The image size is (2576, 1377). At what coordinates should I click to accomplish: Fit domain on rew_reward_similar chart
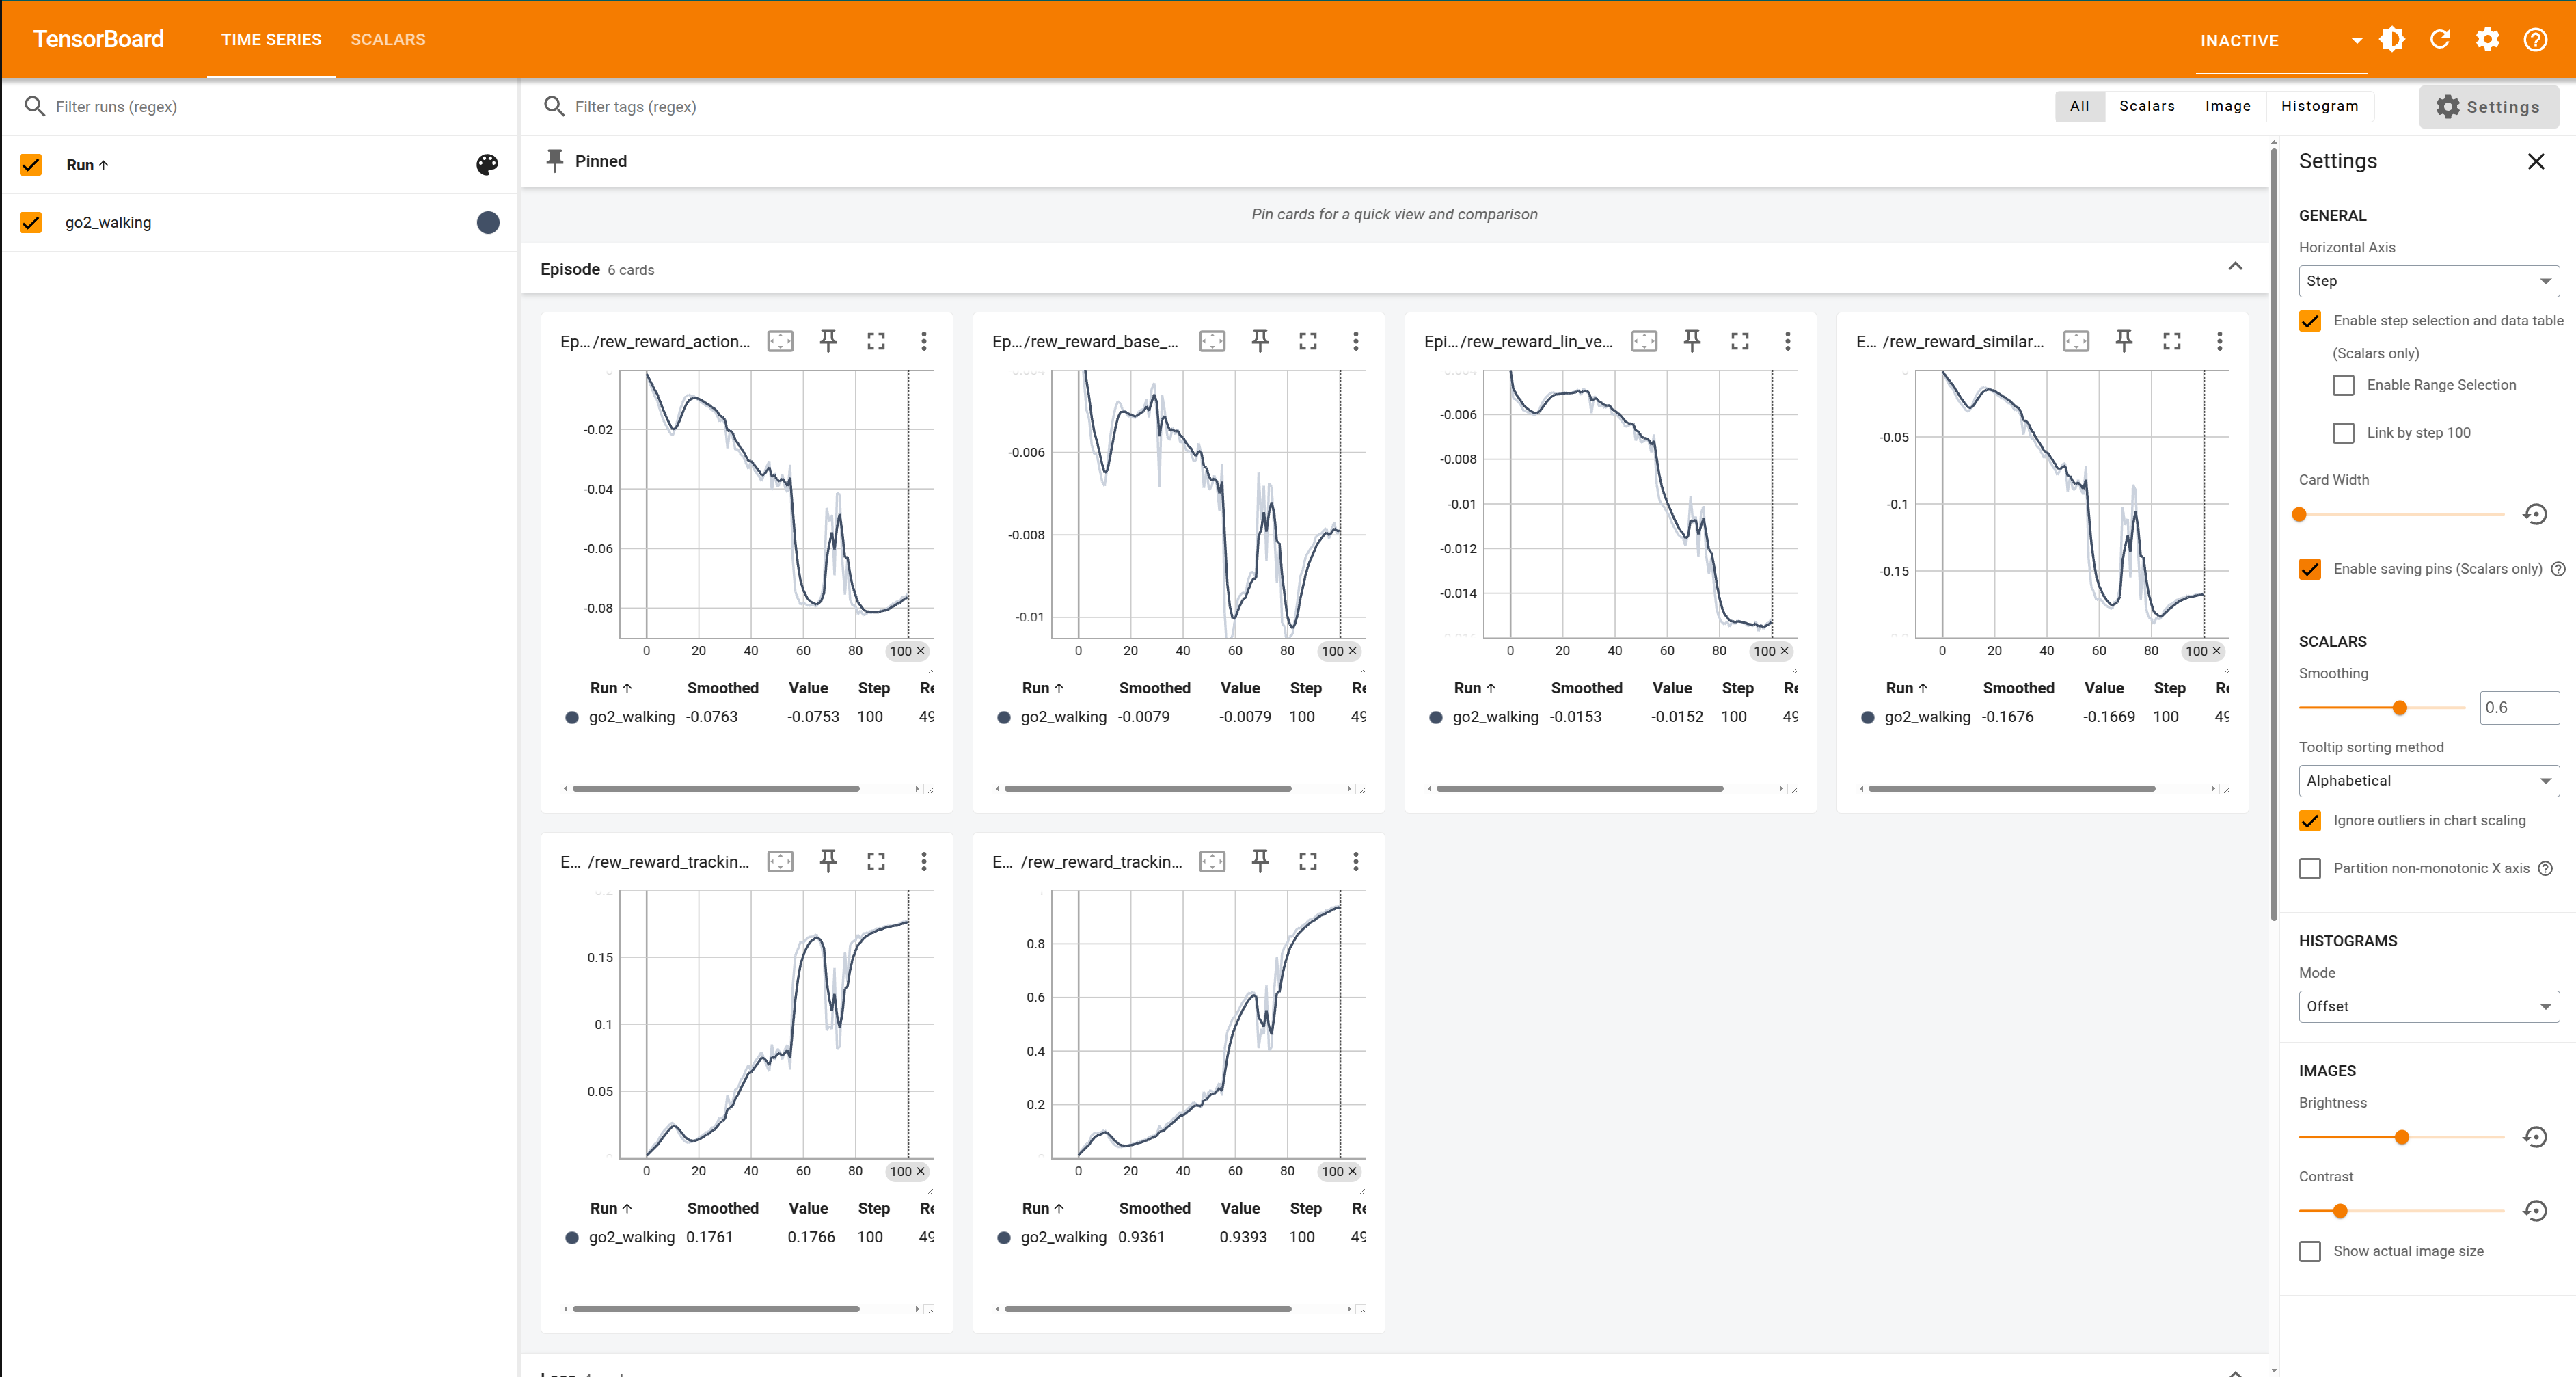click(2076, 341)
